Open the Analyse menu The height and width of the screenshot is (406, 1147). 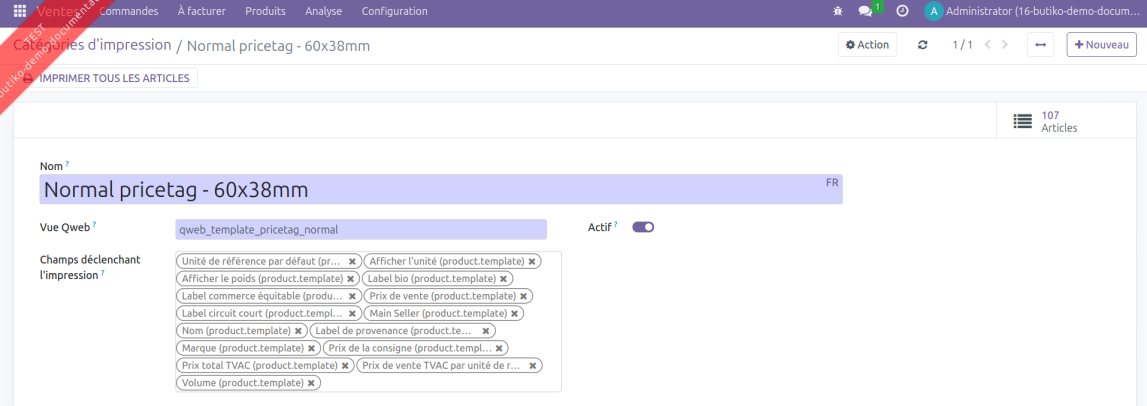(x=323, y=11)
